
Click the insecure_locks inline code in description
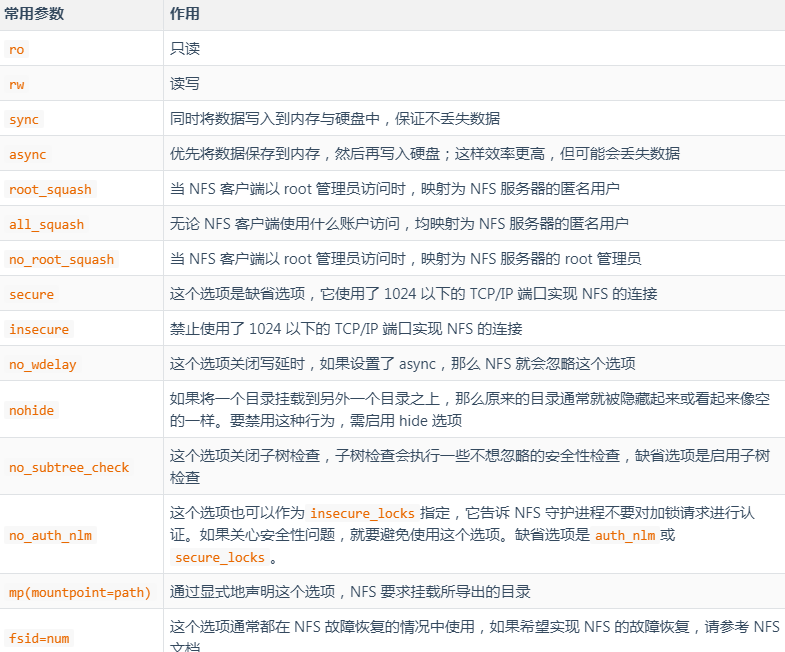[x=362, y=513]
